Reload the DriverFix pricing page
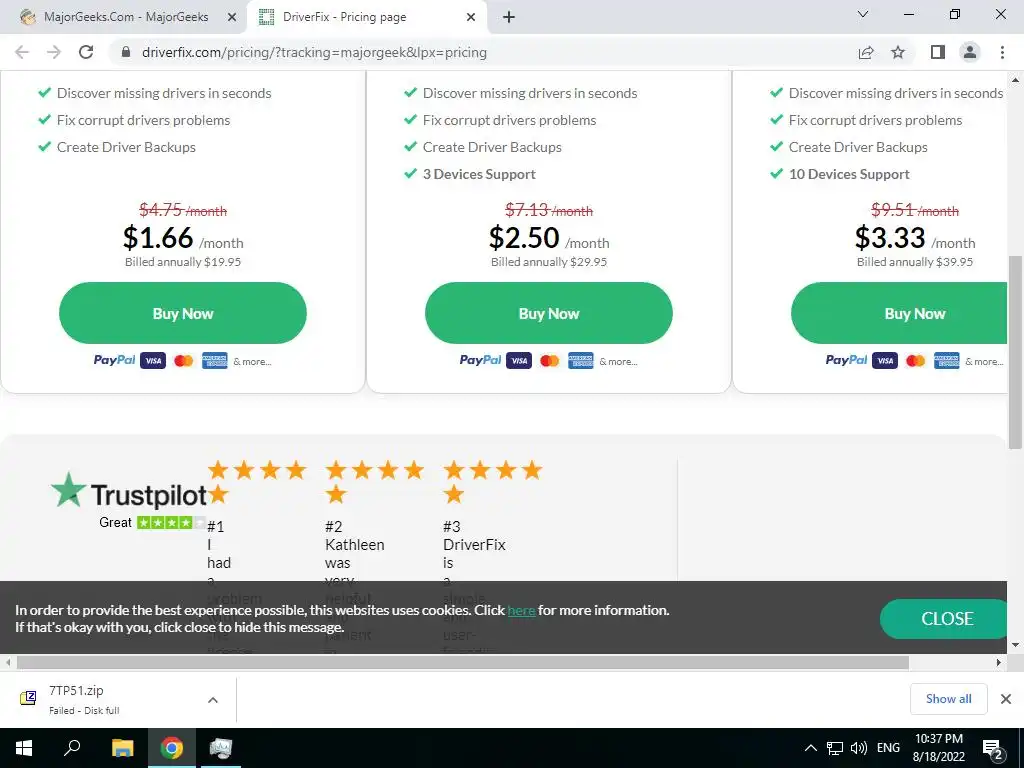Screen dimensions: 1024x768 [x=86, y=52]
